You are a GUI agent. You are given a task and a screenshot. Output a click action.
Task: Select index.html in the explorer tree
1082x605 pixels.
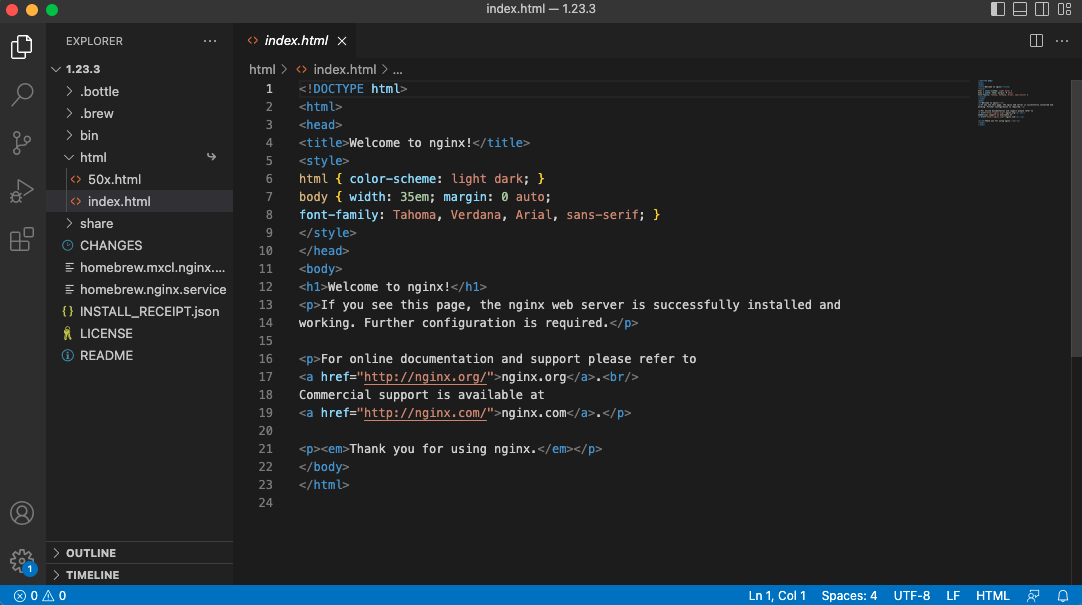[x=139, y=201]
